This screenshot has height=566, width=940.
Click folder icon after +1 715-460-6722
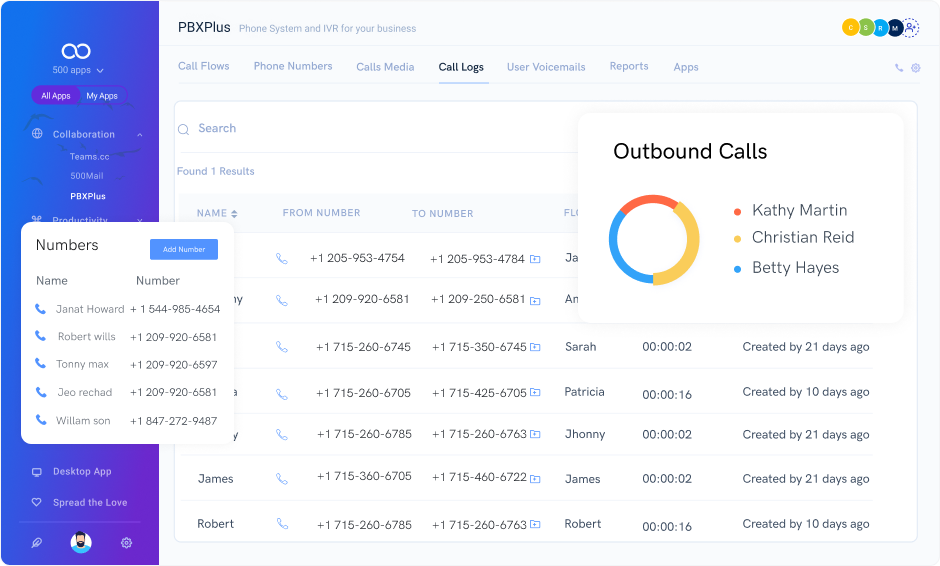535,478
